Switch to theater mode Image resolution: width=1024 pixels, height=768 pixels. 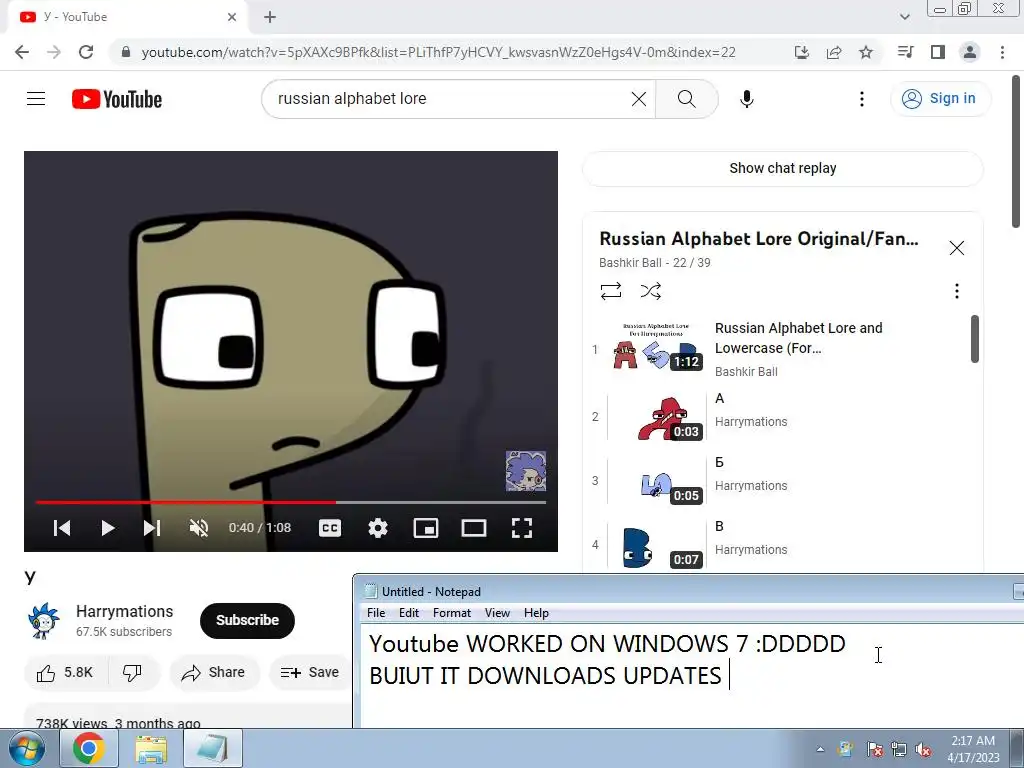[473, 528]
